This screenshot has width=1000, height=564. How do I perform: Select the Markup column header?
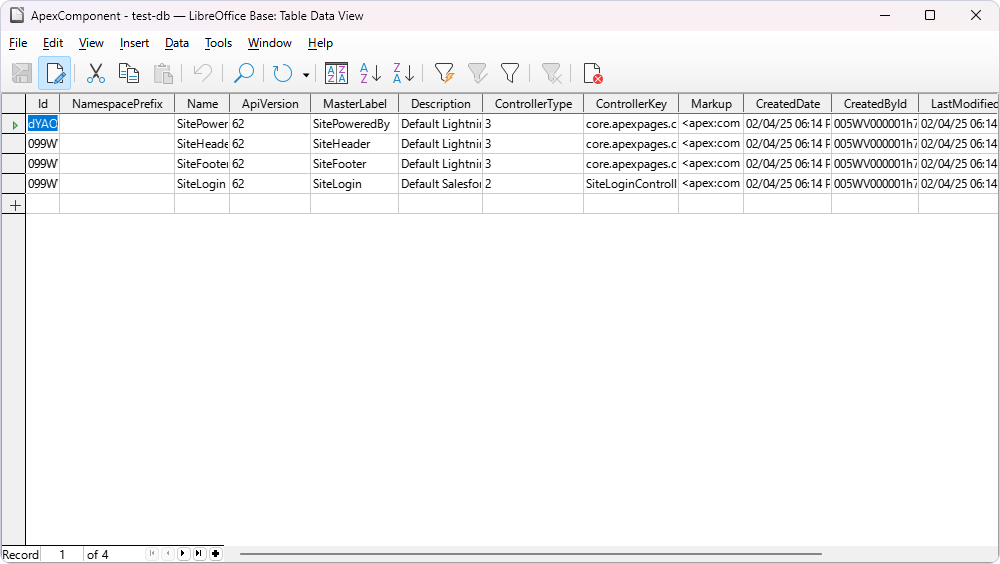(711, 103)
